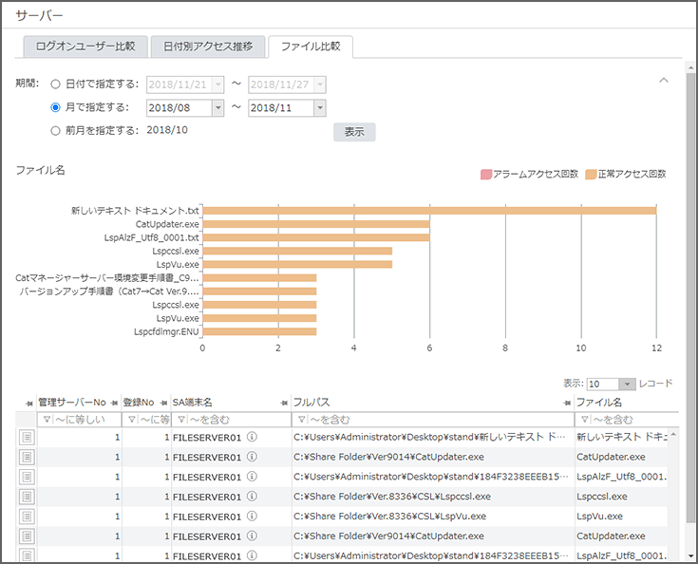Open filter funnel for SA端末名 column
698x564 pixels.
(182, 420)
